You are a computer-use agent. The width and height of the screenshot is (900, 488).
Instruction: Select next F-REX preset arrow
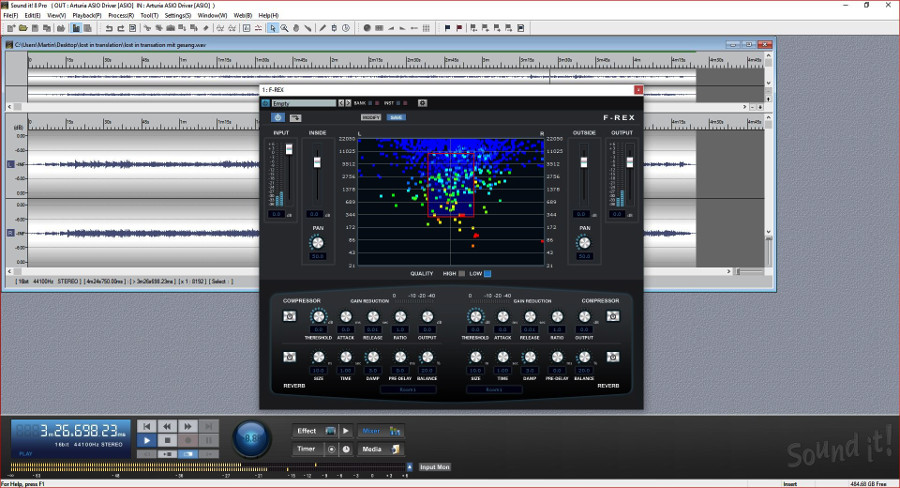click(348, 103)
